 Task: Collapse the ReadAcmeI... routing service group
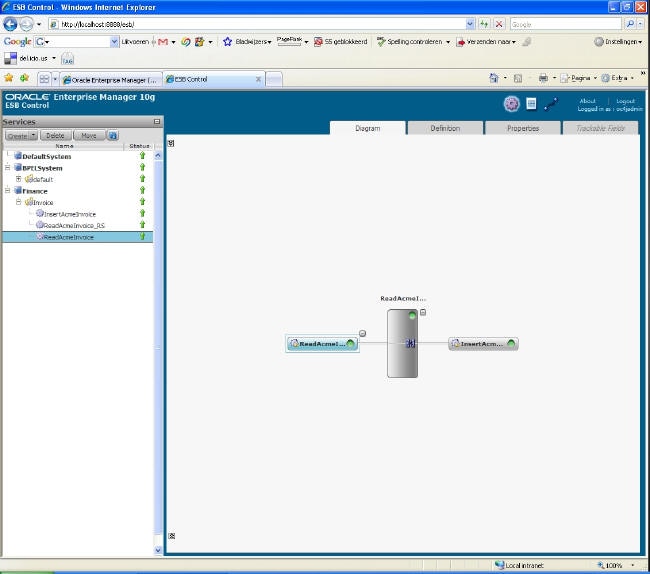(x=423, y=312)
